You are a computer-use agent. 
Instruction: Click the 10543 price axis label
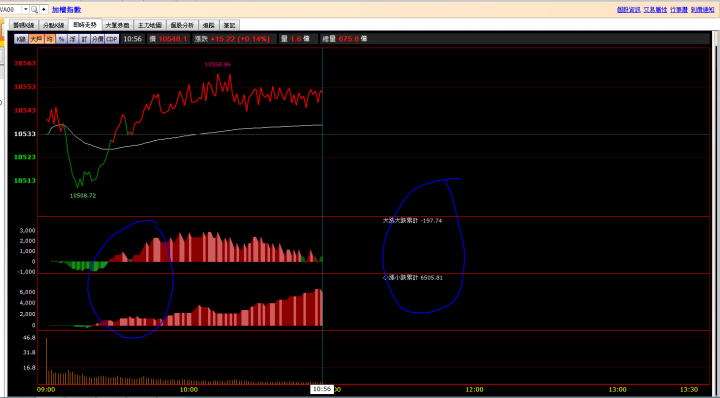(x=24, y=111)
